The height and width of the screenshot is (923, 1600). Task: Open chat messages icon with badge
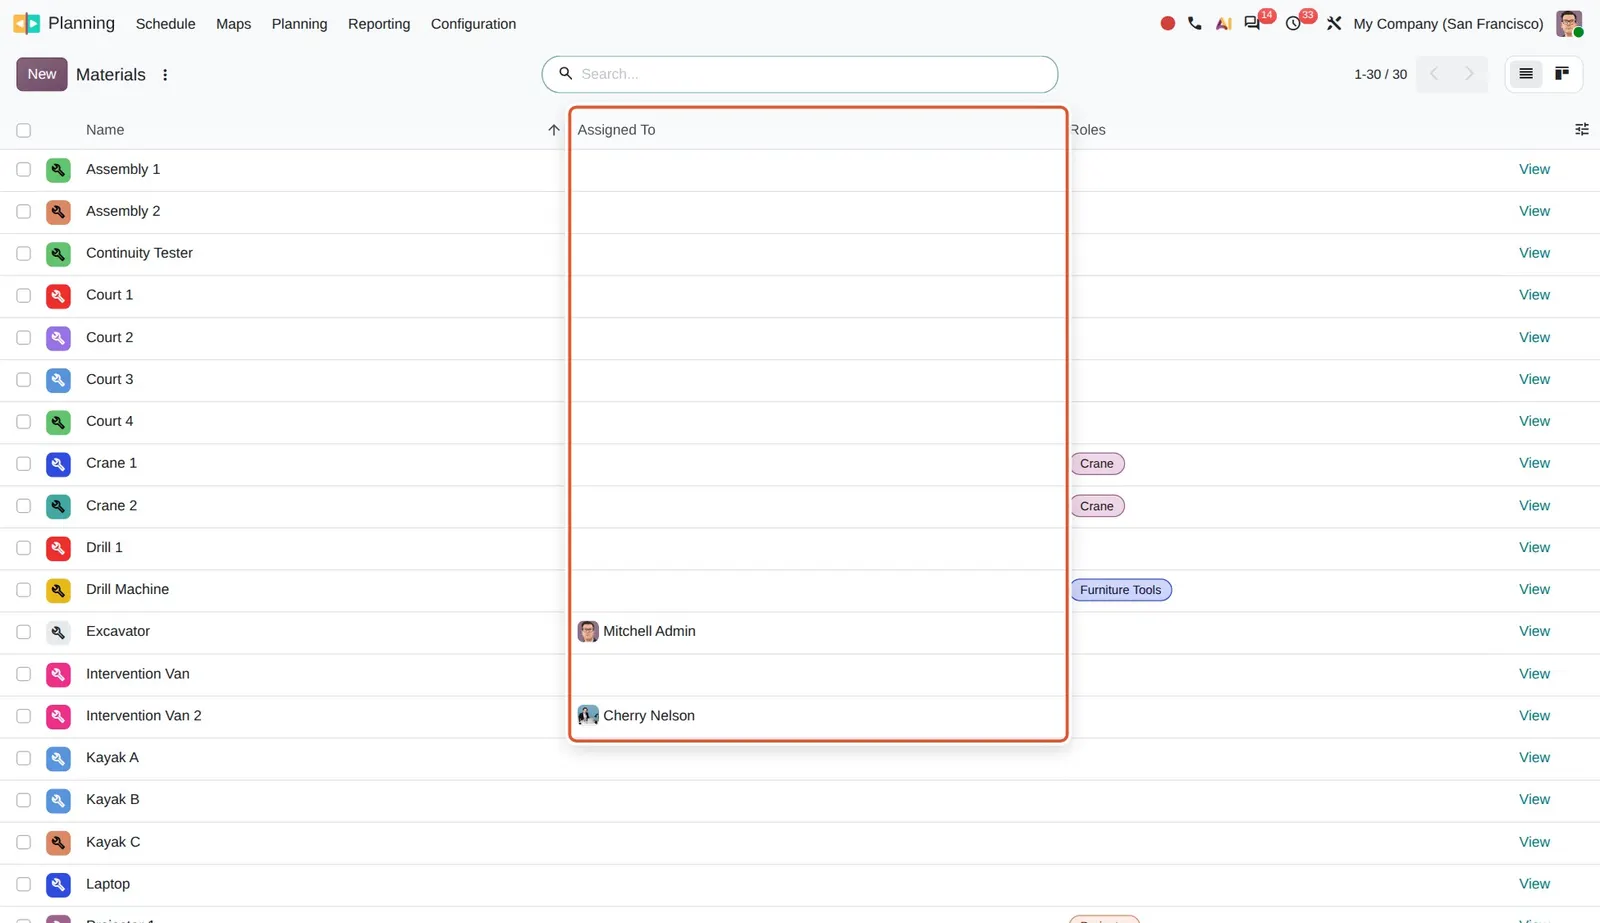click(1252, 23)
